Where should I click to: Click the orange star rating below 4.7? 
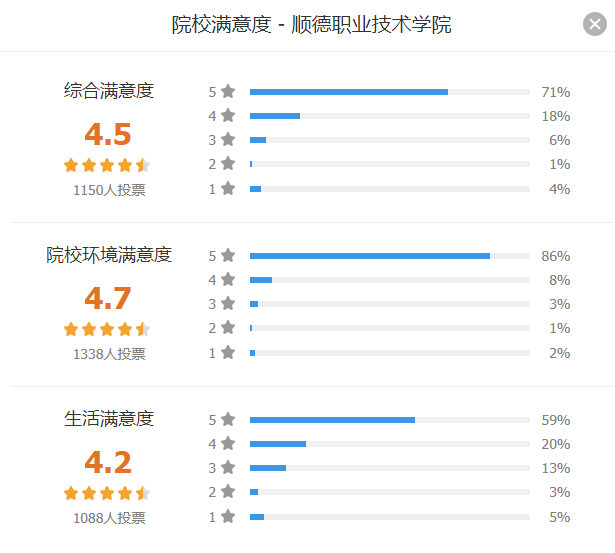[107, 329]
